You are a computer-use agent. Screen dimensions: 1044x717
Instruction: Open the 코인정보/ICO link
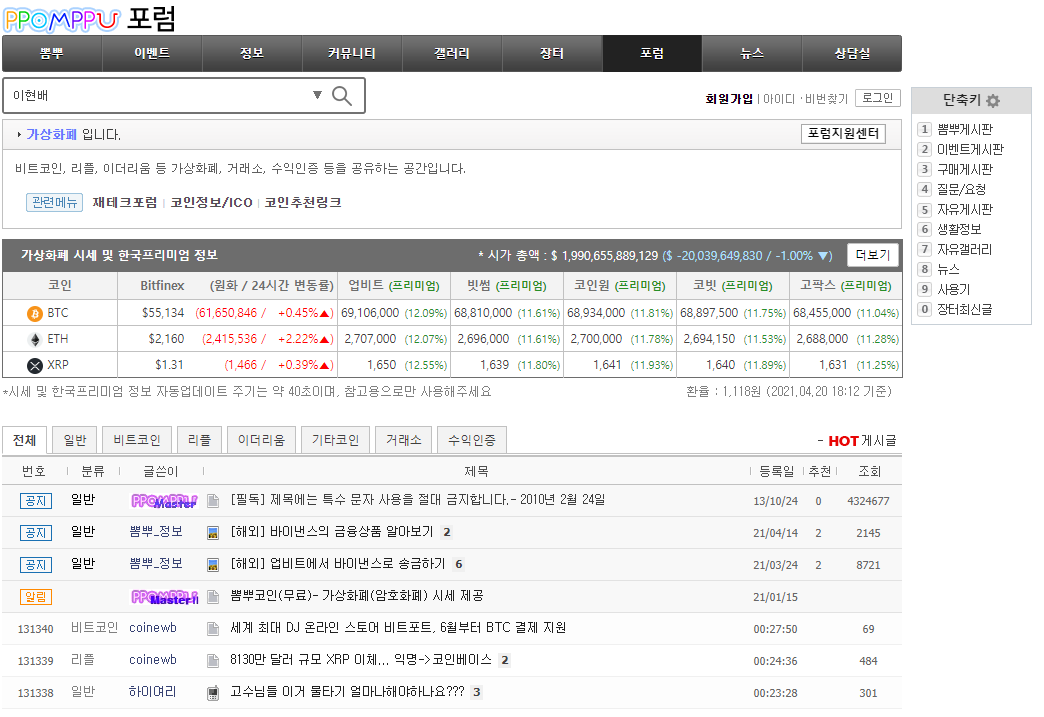(211, 202)
